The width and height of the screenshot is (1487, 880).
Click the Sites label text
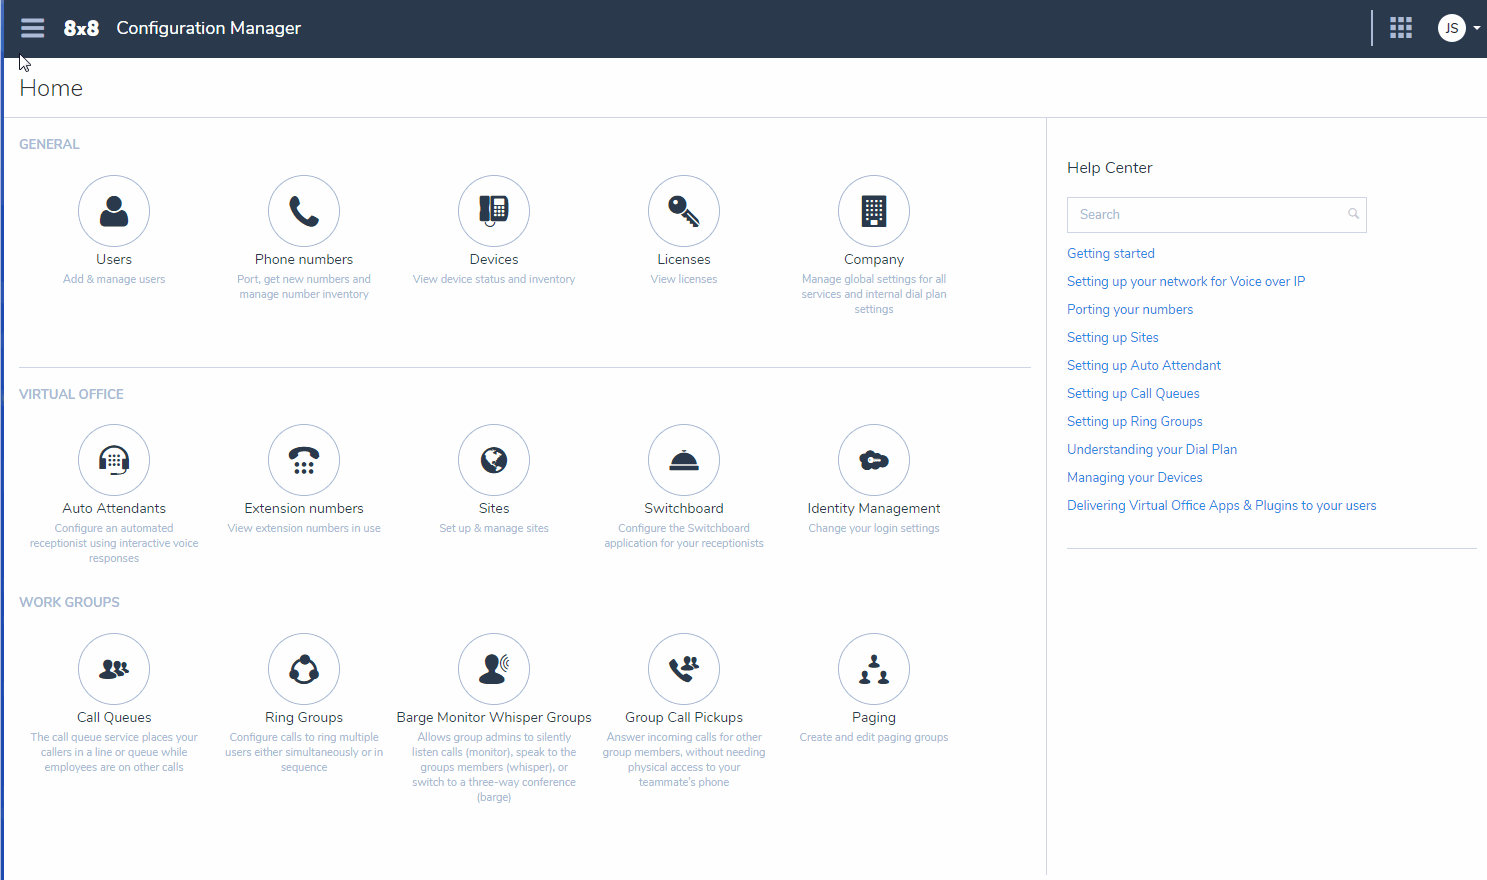[494, 508]
